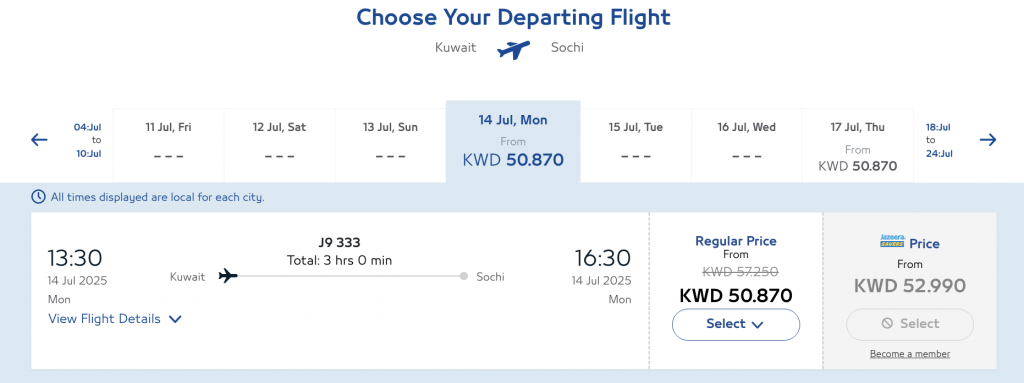This screenshot has width=1024, height=383.
Task: Click the Become a member link
Action: (910, 354)
